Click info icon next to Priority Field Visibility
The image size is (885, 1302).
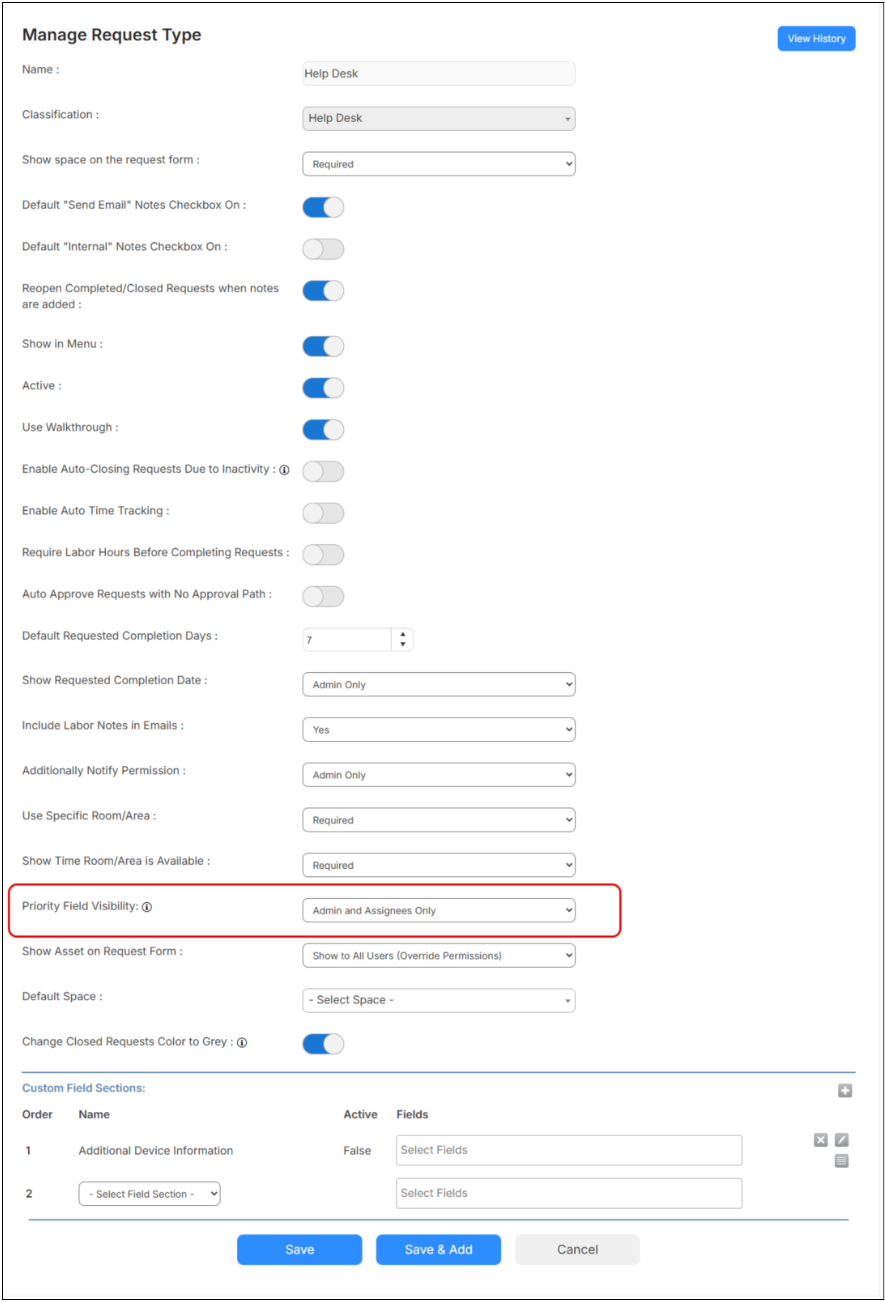tap(147, 907)
